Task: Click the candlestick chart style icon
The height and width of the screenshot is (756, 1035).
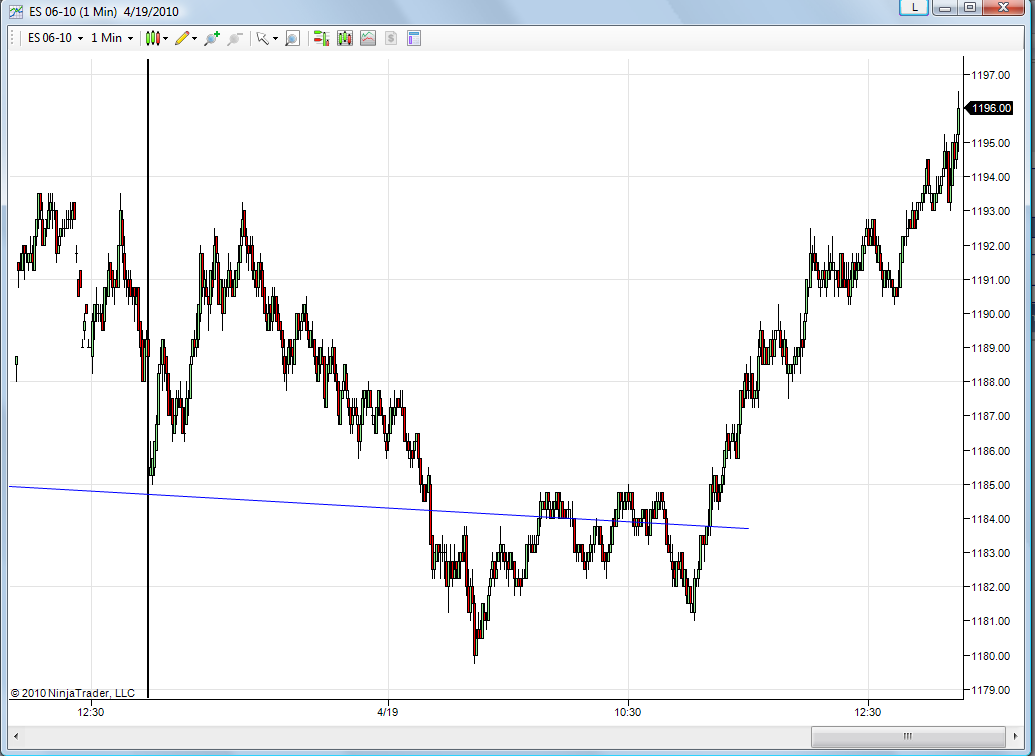Action: coord(152,38)
